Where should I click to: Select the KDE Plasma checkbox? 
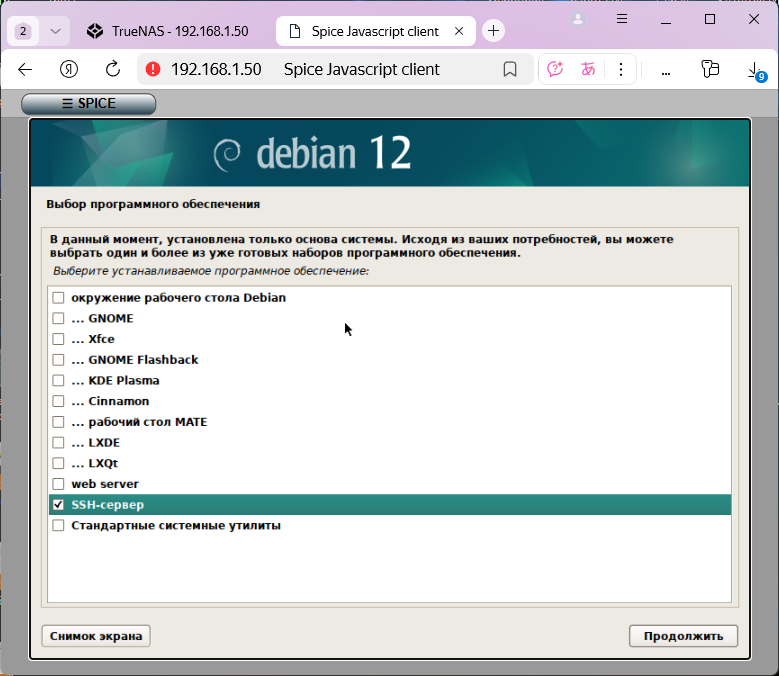pyautogui.click(x=58, y=380)
